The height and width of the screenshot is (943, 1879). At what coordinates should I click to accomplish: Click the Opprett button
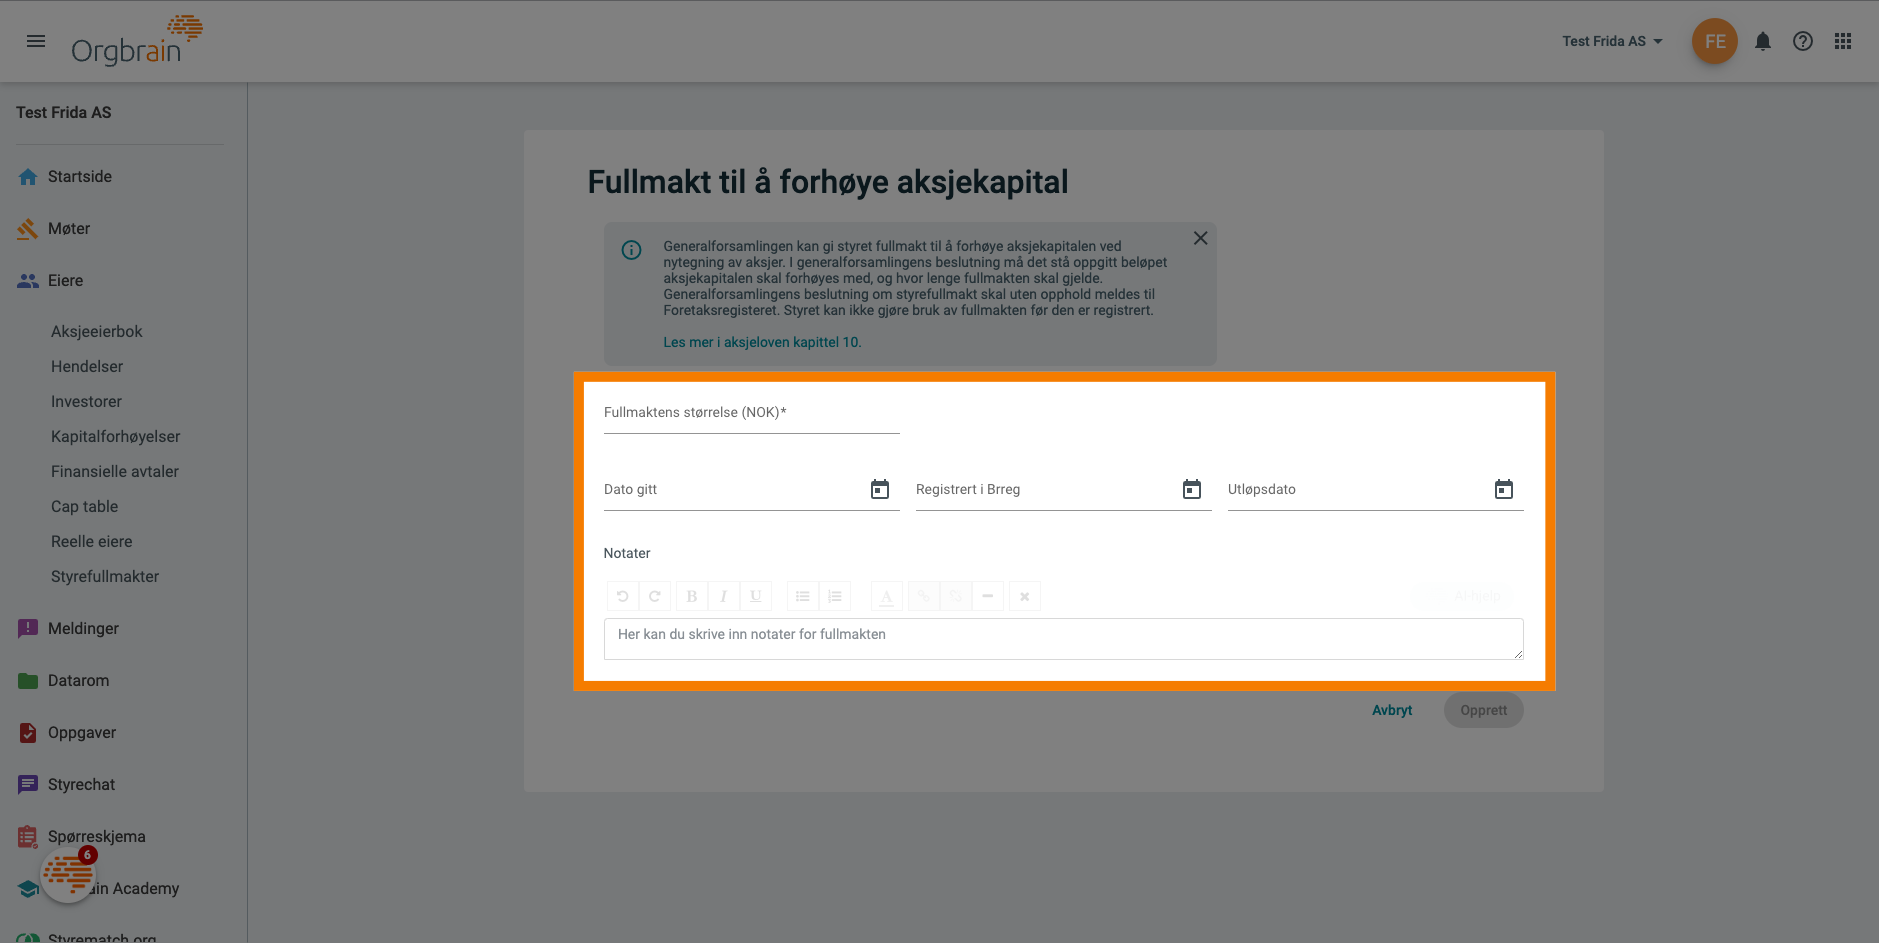(1483, 710)
